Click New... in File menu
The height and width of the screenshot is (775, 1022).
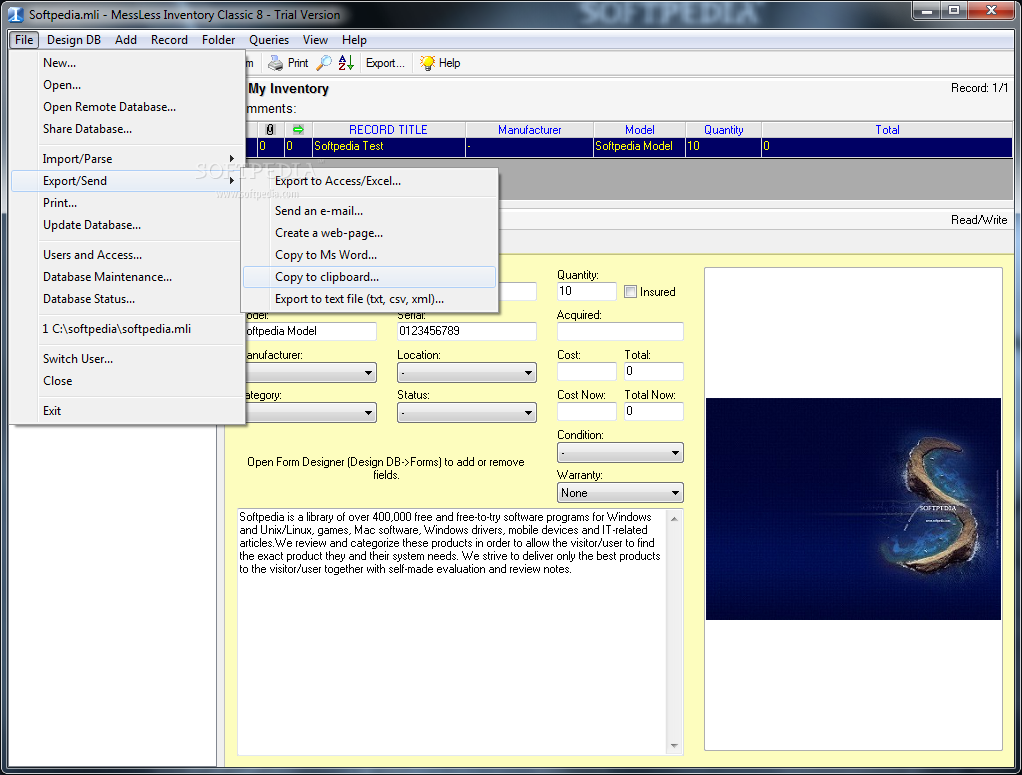127,63
